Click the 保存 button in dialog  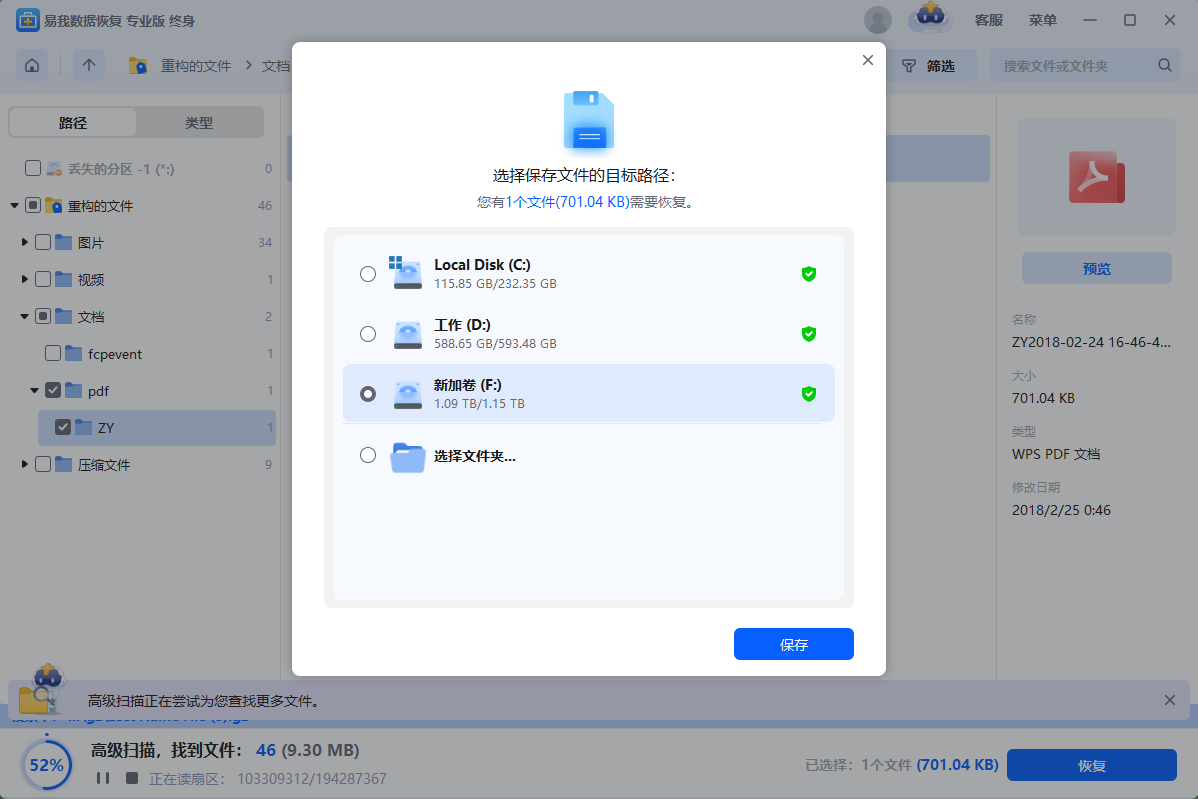pos(793,645)
